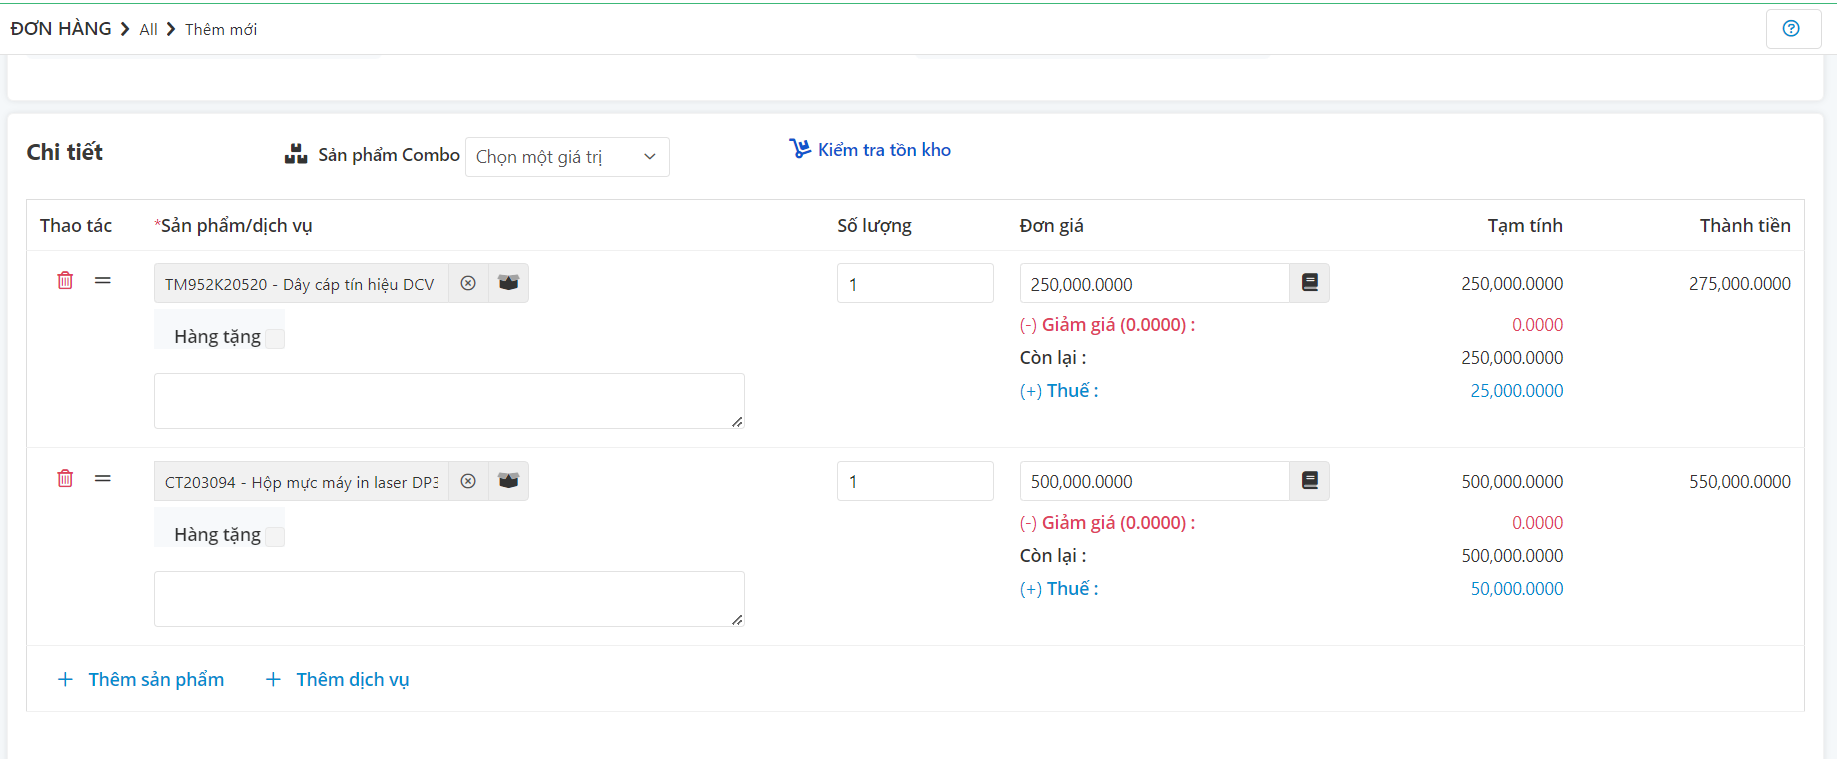Open price book icon beside 250,000.0000
1837x759 pixels.
(x=1309, y=283)
